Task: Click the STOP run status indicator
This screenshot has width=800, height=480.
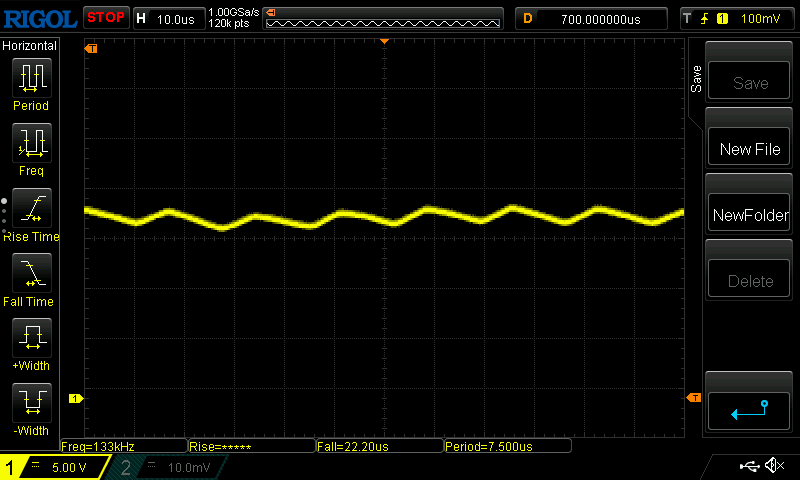Action: [x=106, y=18]
